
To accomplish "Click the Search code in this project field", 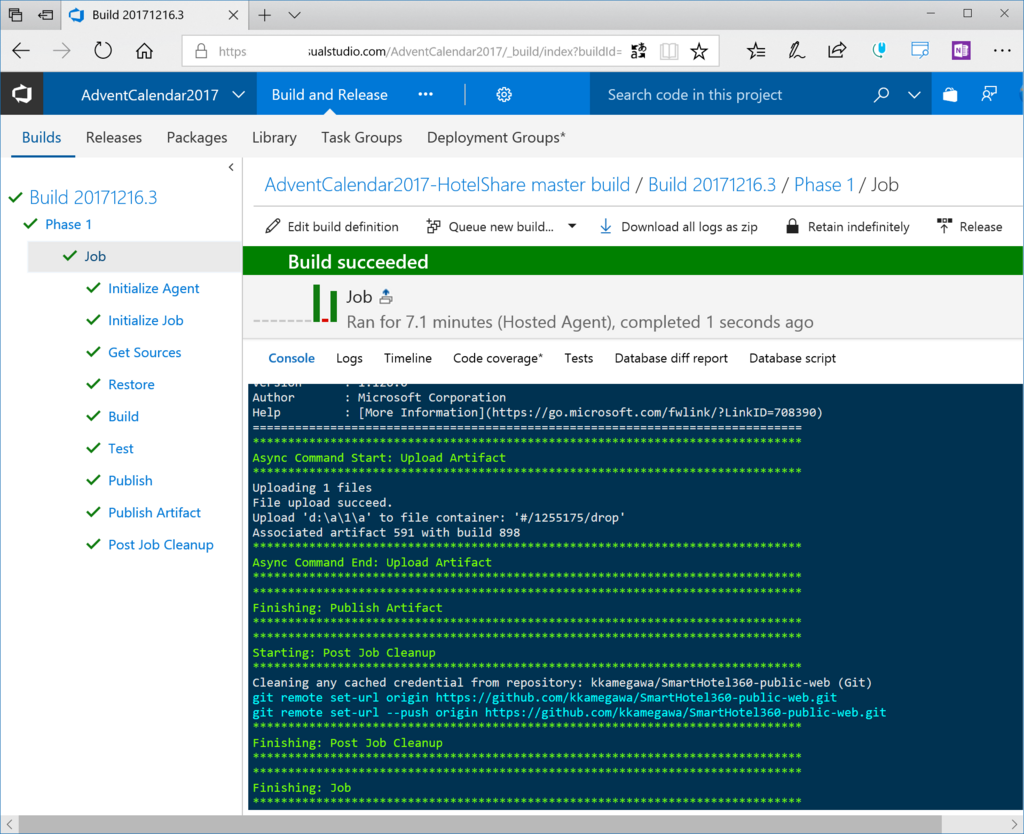I will (x=730, y=95).
